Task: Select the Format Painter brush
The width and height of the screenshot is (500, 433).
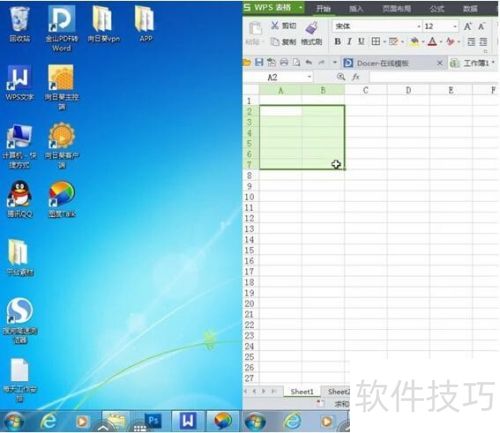Action: click(312, 28)
